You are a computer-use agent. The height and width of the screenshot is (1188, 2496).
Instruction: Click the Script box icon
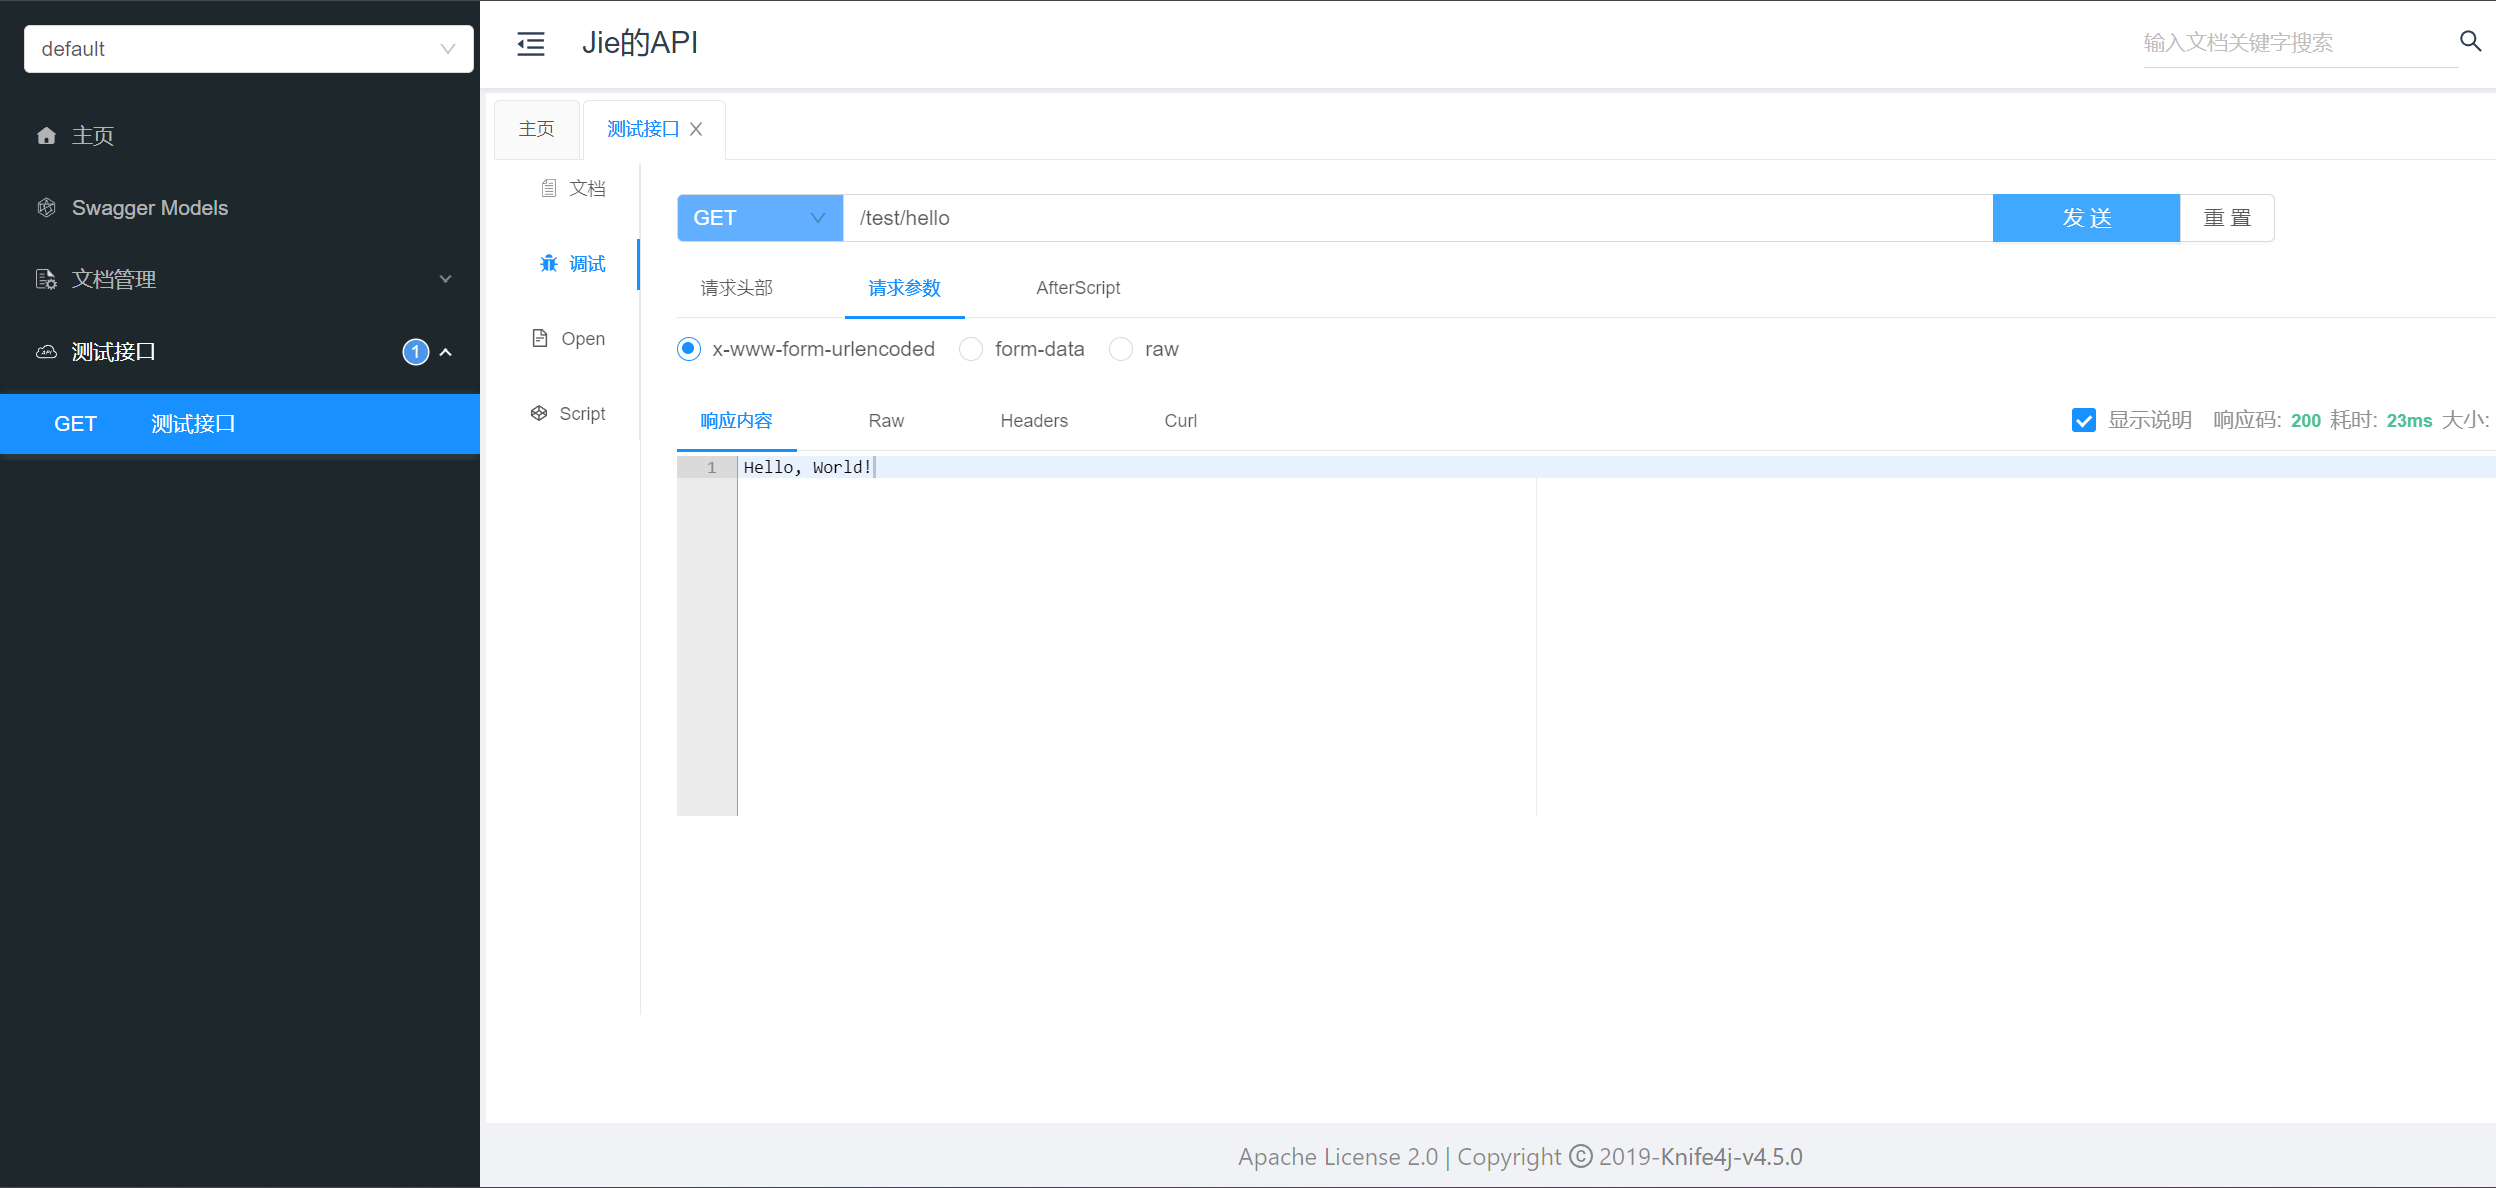pyautogui.click(x=539, y=414)
